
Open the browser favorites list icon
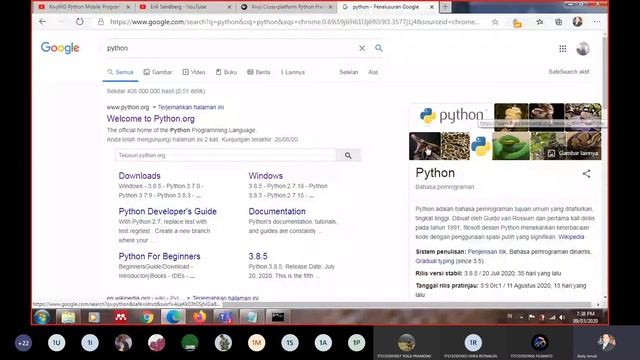pyautogui.click(x=540, y=22)
